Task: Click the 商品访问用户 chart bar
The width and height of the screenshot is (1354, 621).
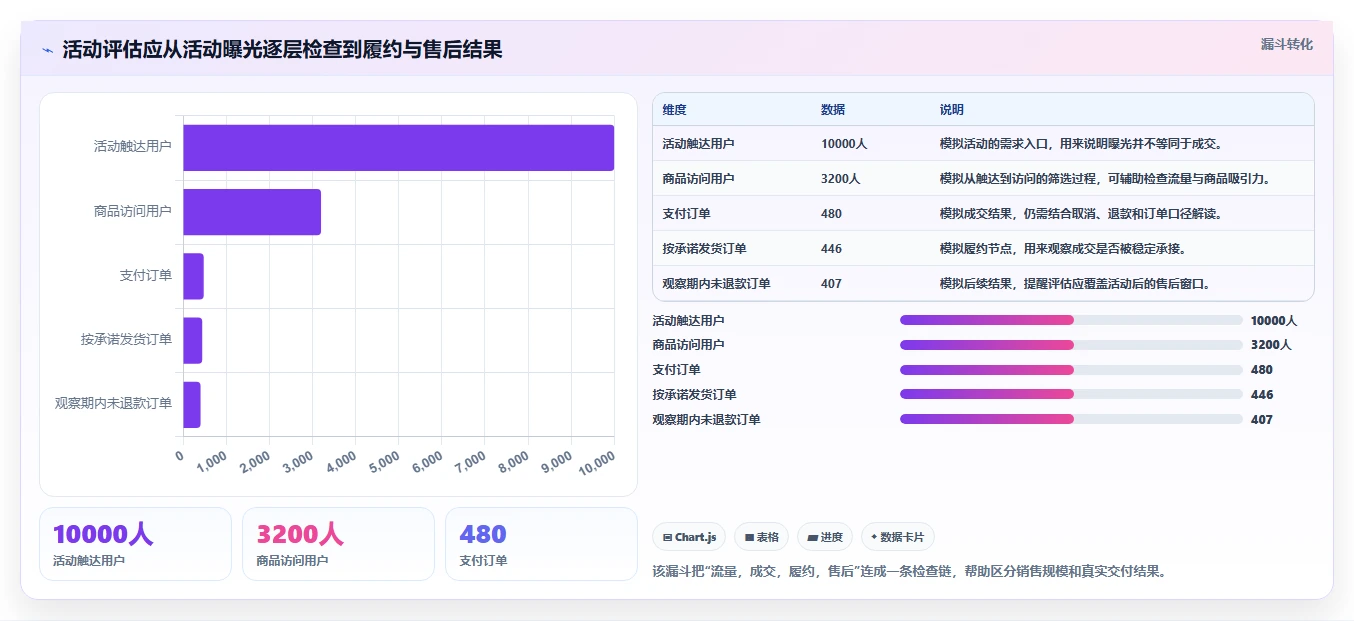Action: click(252, 212)
